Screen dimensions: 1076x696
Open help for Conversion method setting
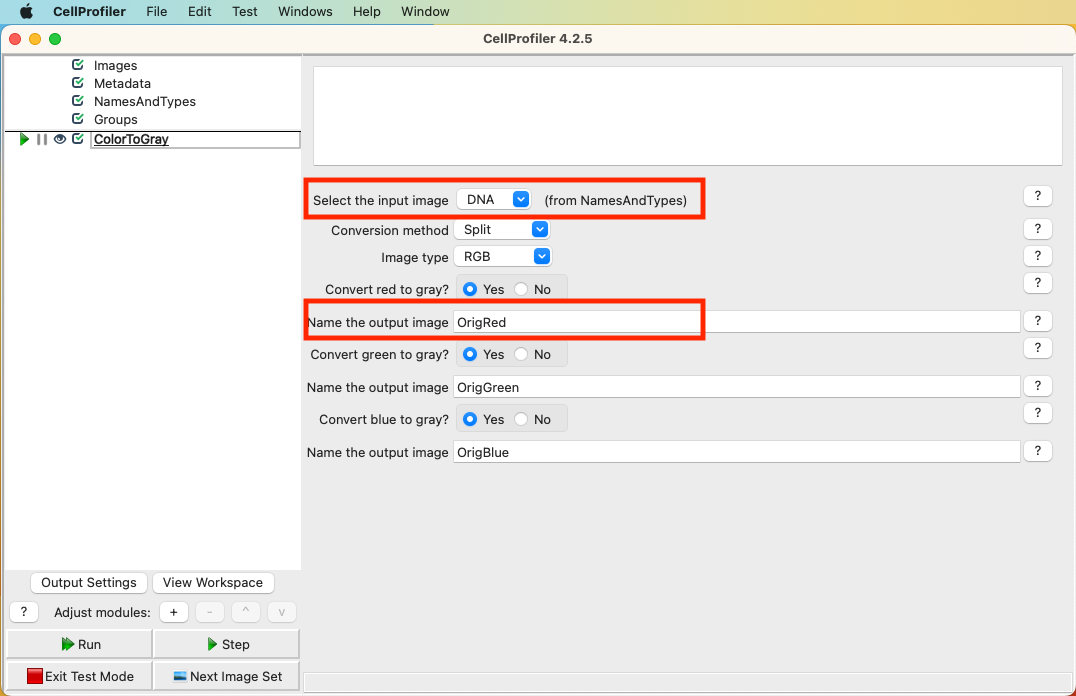1037,229
